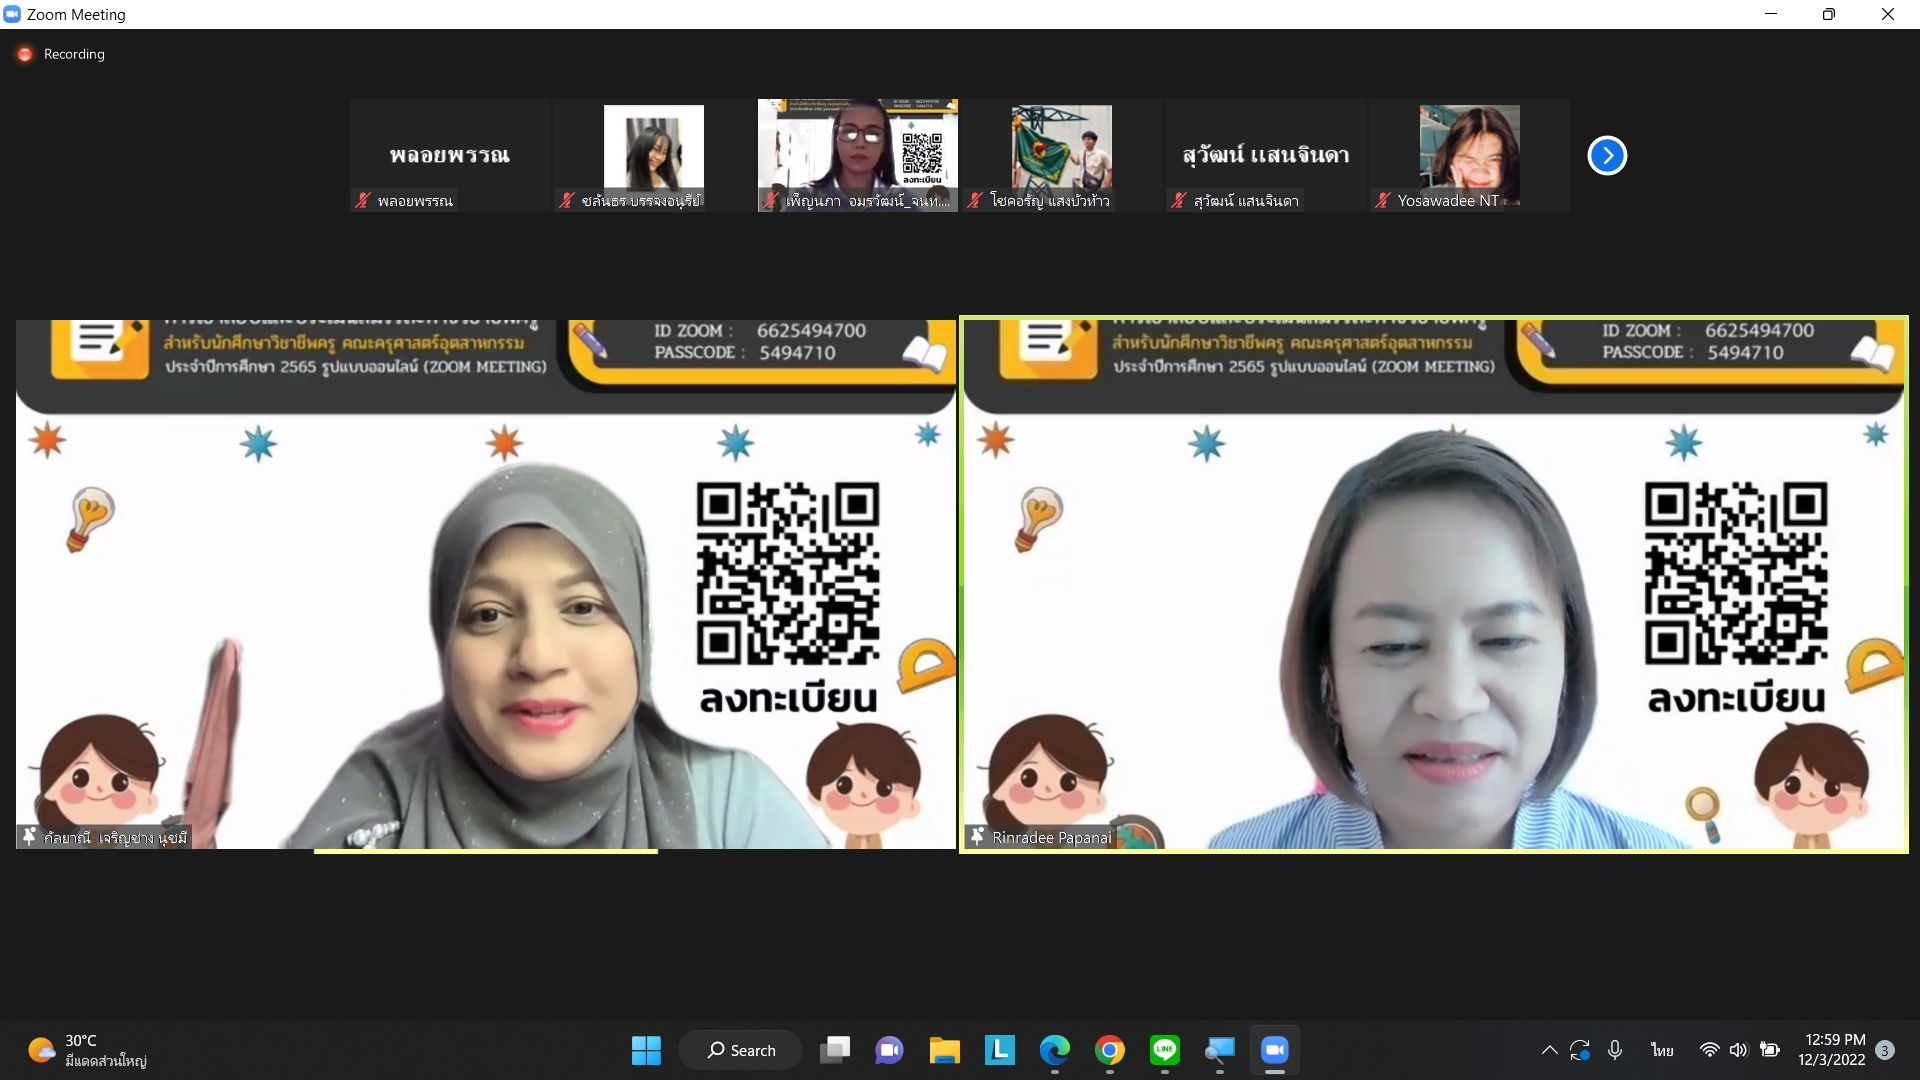The width and height of the screenshot is (1920, 1080).
Task: Click the muted mic icon beside ชลันธร
Action: (x=567, y=201)
